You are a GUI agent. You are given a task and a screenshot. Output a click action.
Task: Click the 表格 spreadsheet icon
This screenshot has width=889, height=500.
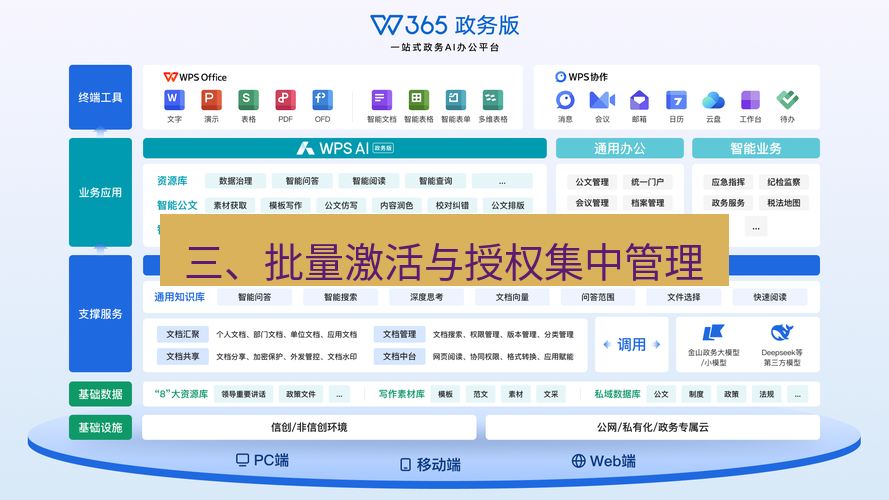click(x=248, y=100)
